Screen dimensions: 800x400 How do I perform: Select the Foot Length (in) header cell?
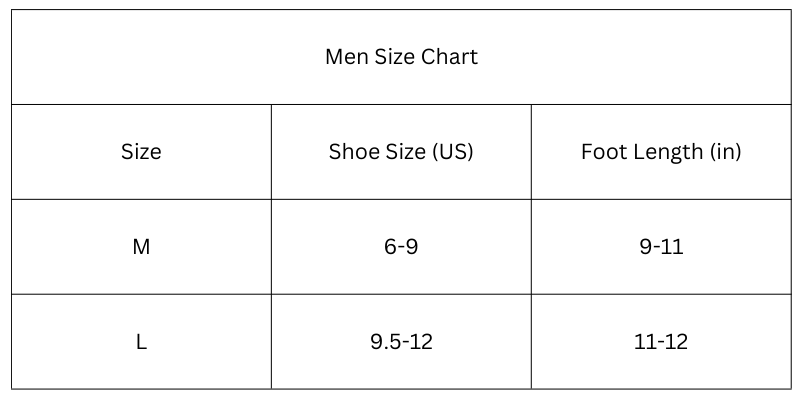(x=661, y=152)
